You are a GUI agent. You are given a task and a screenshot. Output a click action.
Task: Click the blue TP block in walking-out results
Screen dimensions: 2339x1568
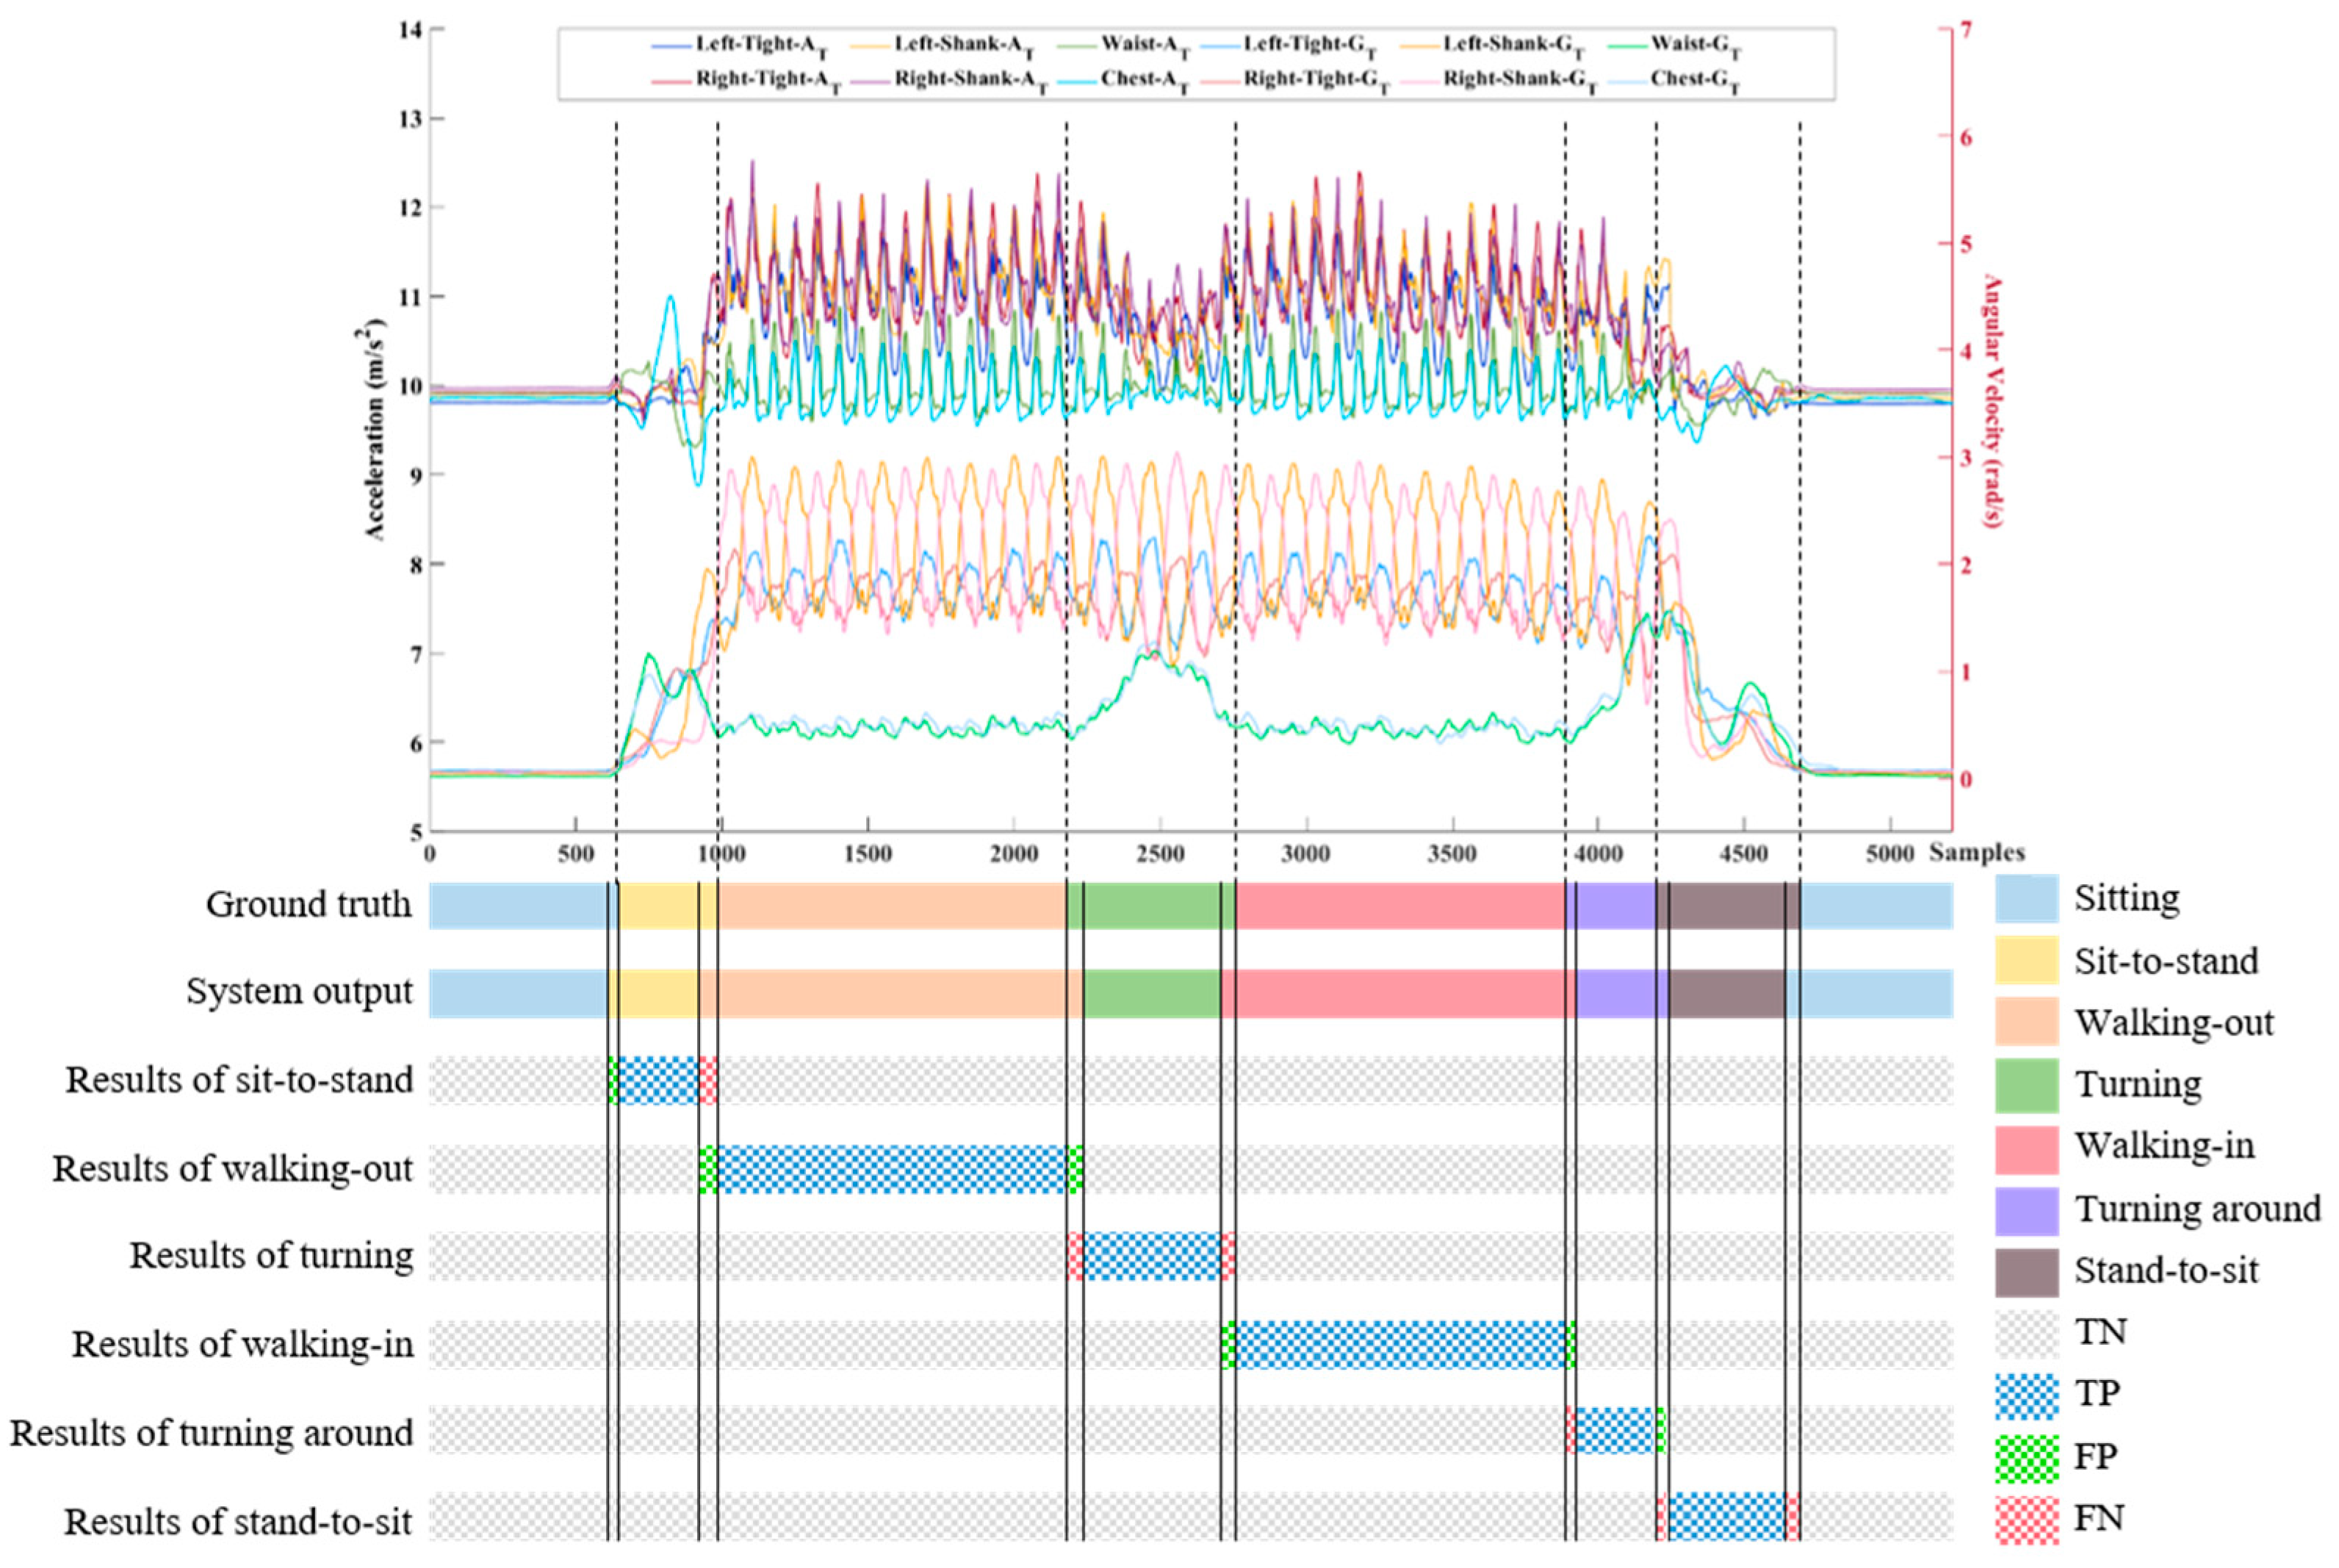[x=890, y=1168]
